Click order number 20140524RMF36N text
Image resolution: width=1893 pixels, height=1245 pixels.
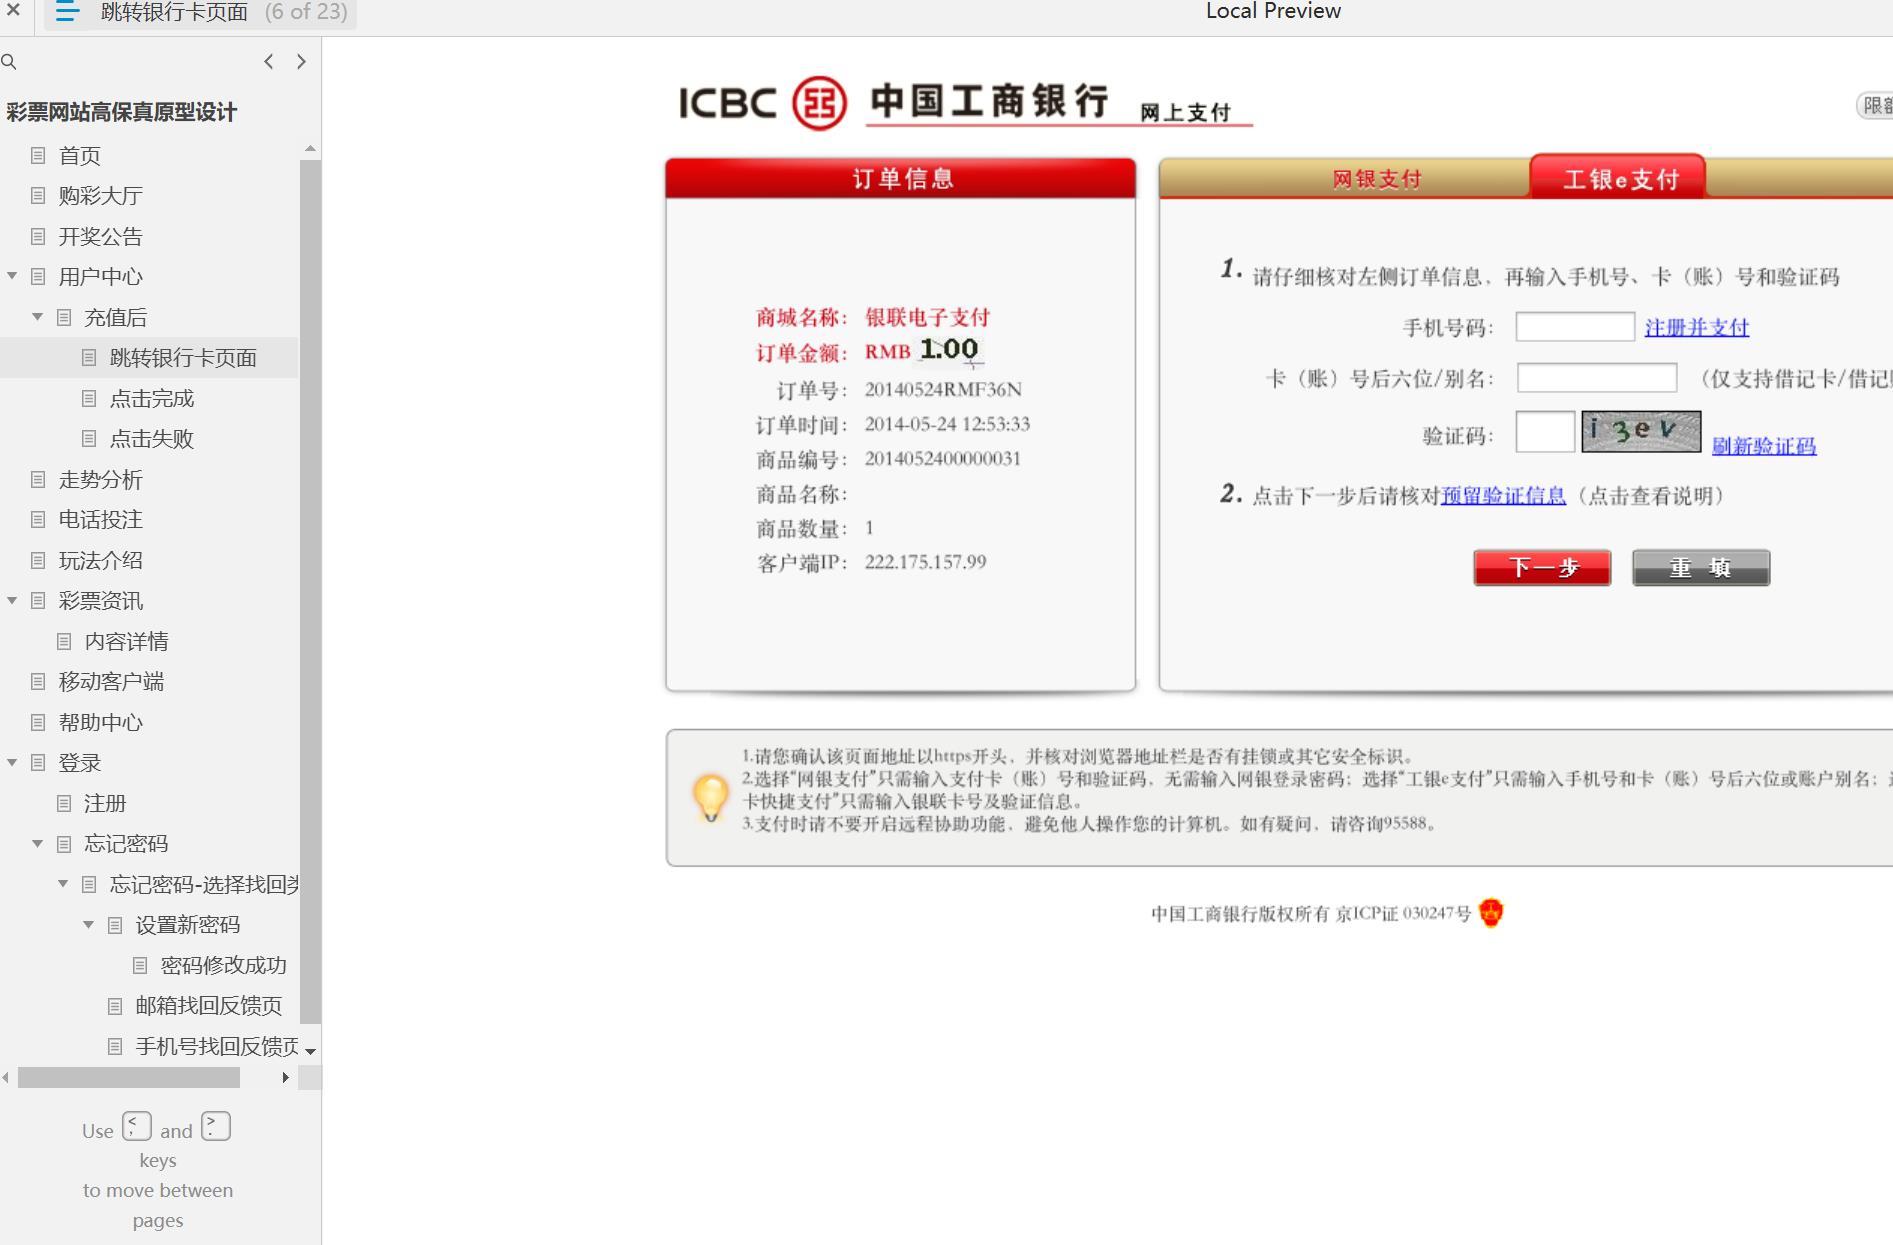coord(943,389)
